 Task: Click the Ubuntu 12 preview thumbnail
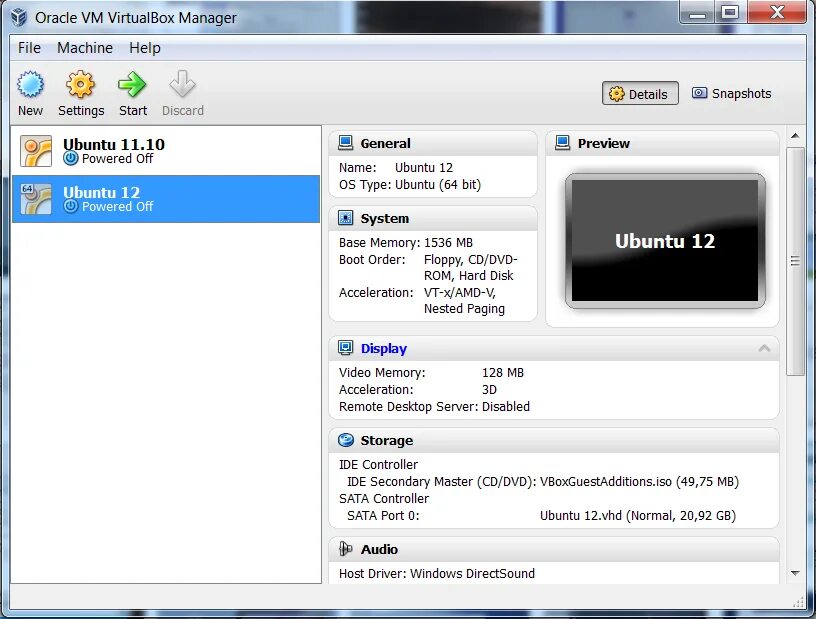[x=665, y=241]
